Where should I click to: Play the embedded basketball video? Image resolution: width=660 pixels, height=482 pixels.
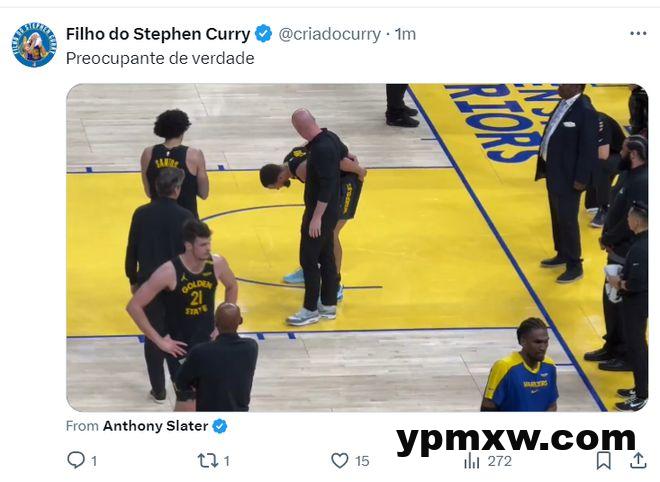356,247
